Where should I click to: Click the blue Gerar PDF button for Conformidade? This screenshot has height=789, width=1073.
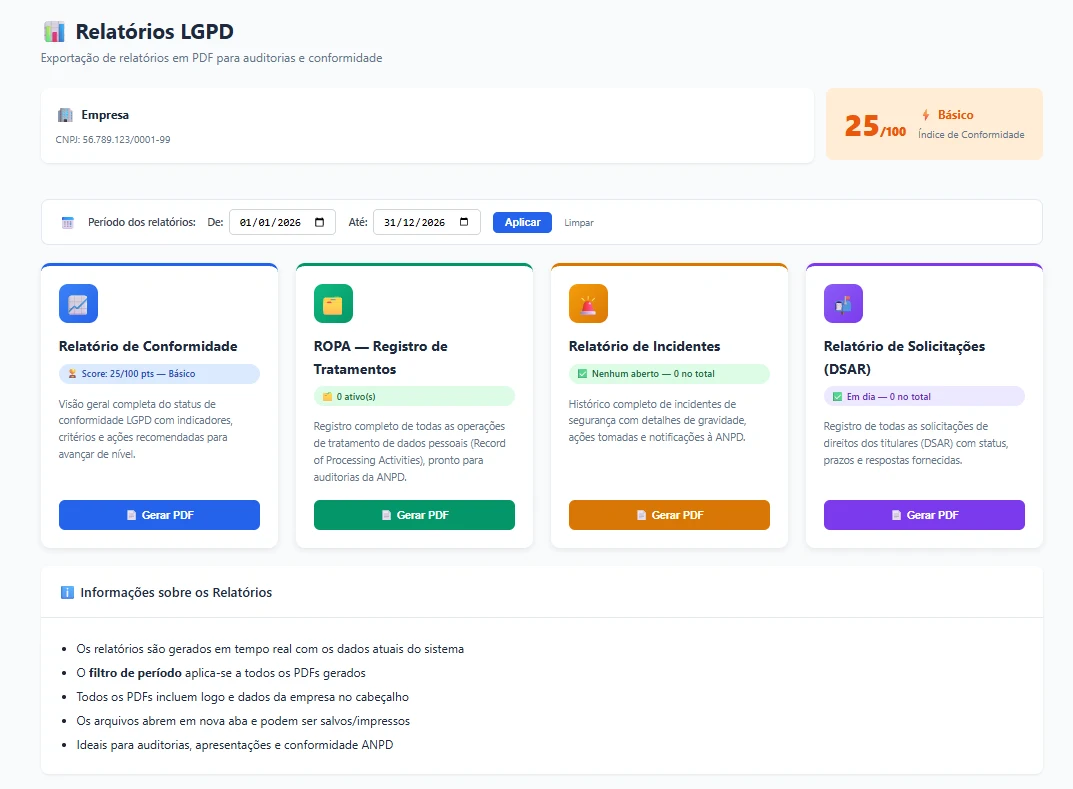coord(159,515)
